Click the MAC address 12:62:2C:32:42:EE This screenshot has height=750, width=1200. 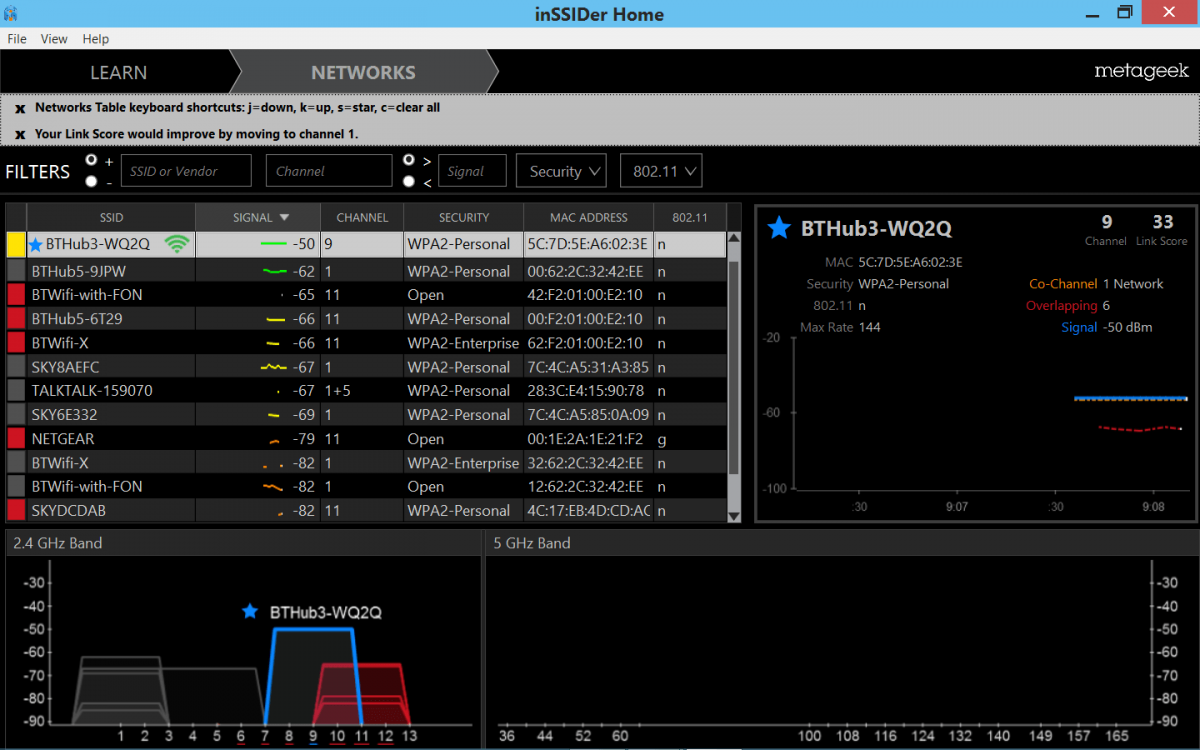[x=587, y=486]
